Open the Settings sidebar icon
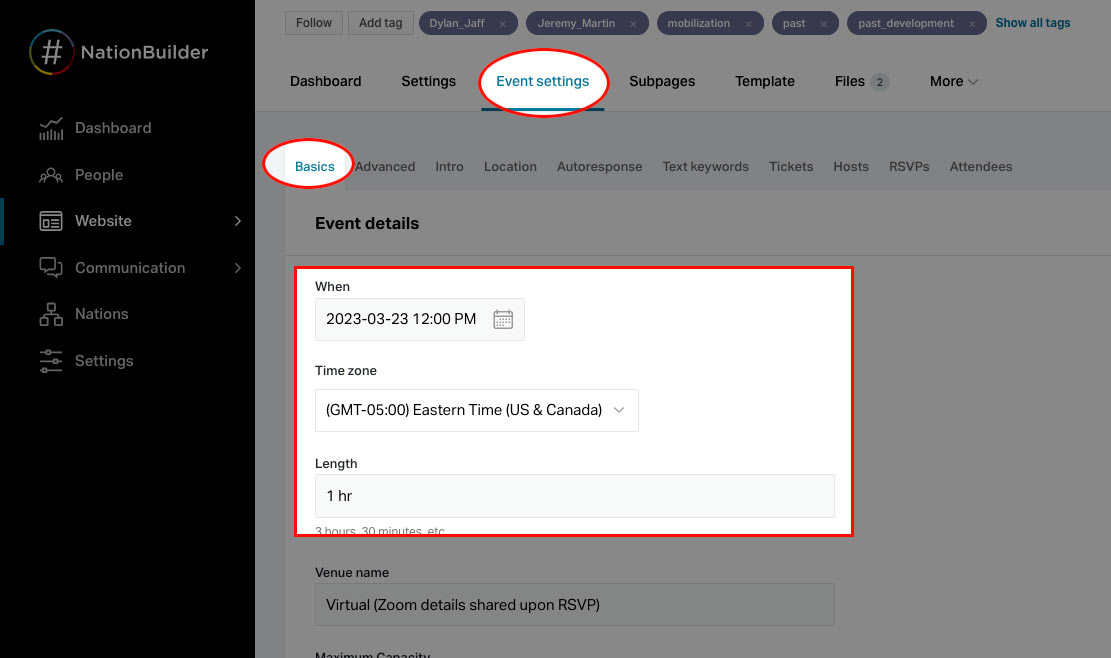The image size is (1111, 658). tap(50, 360)
